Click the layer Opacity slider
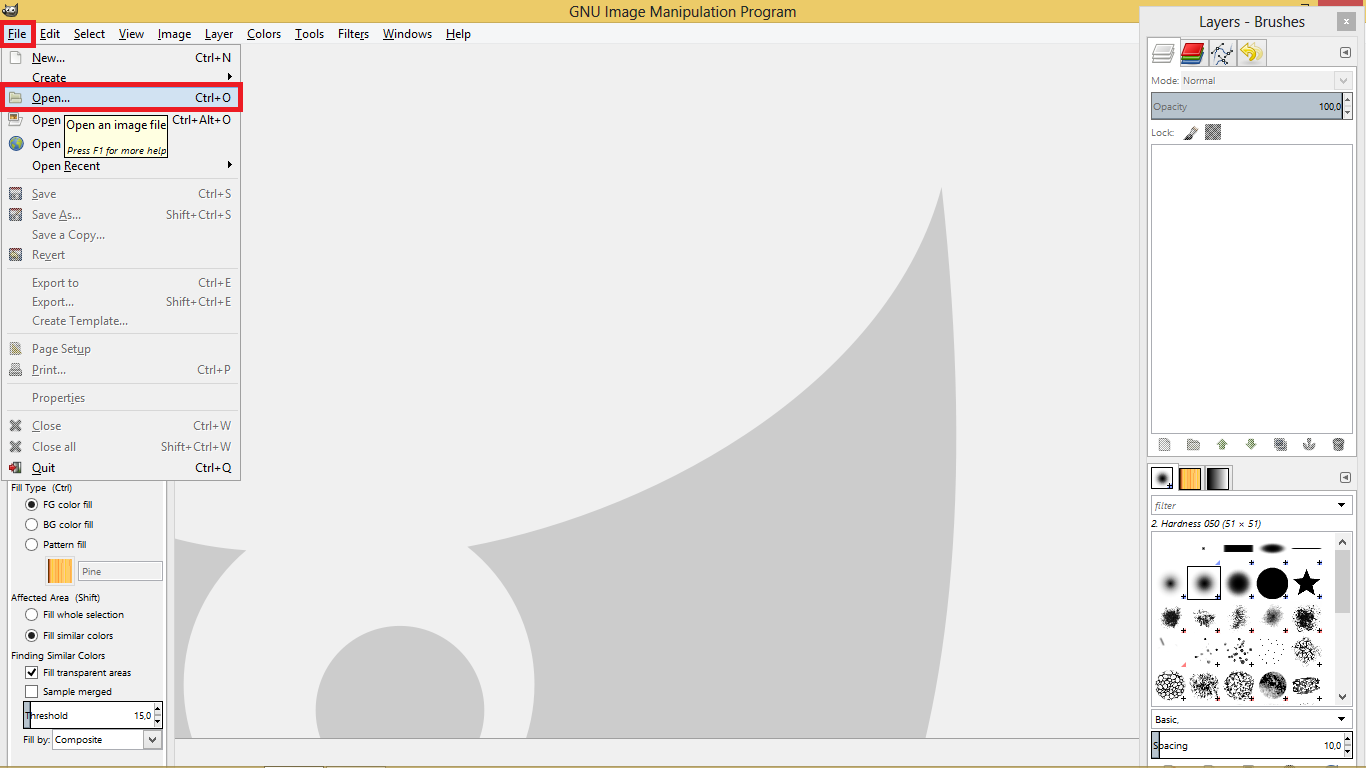The image size is (1366, 768). 1247,106
